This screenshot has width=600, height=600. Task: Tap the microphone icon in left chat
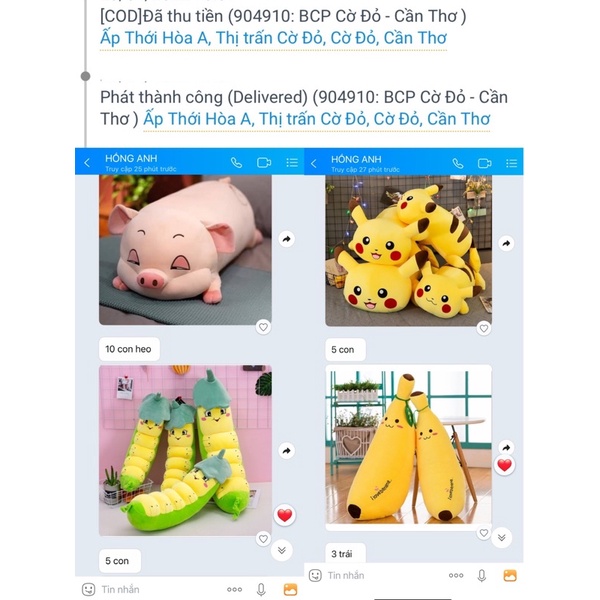pos(261,590)
